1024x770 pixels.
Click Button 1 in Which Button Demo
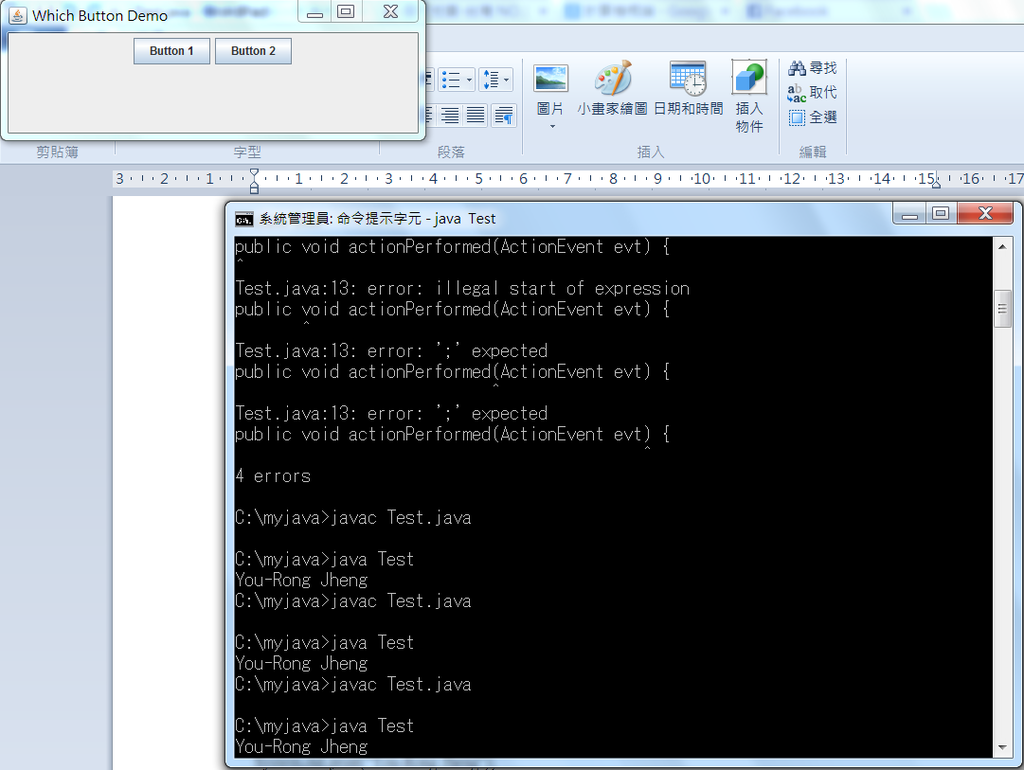click(172, 51)
